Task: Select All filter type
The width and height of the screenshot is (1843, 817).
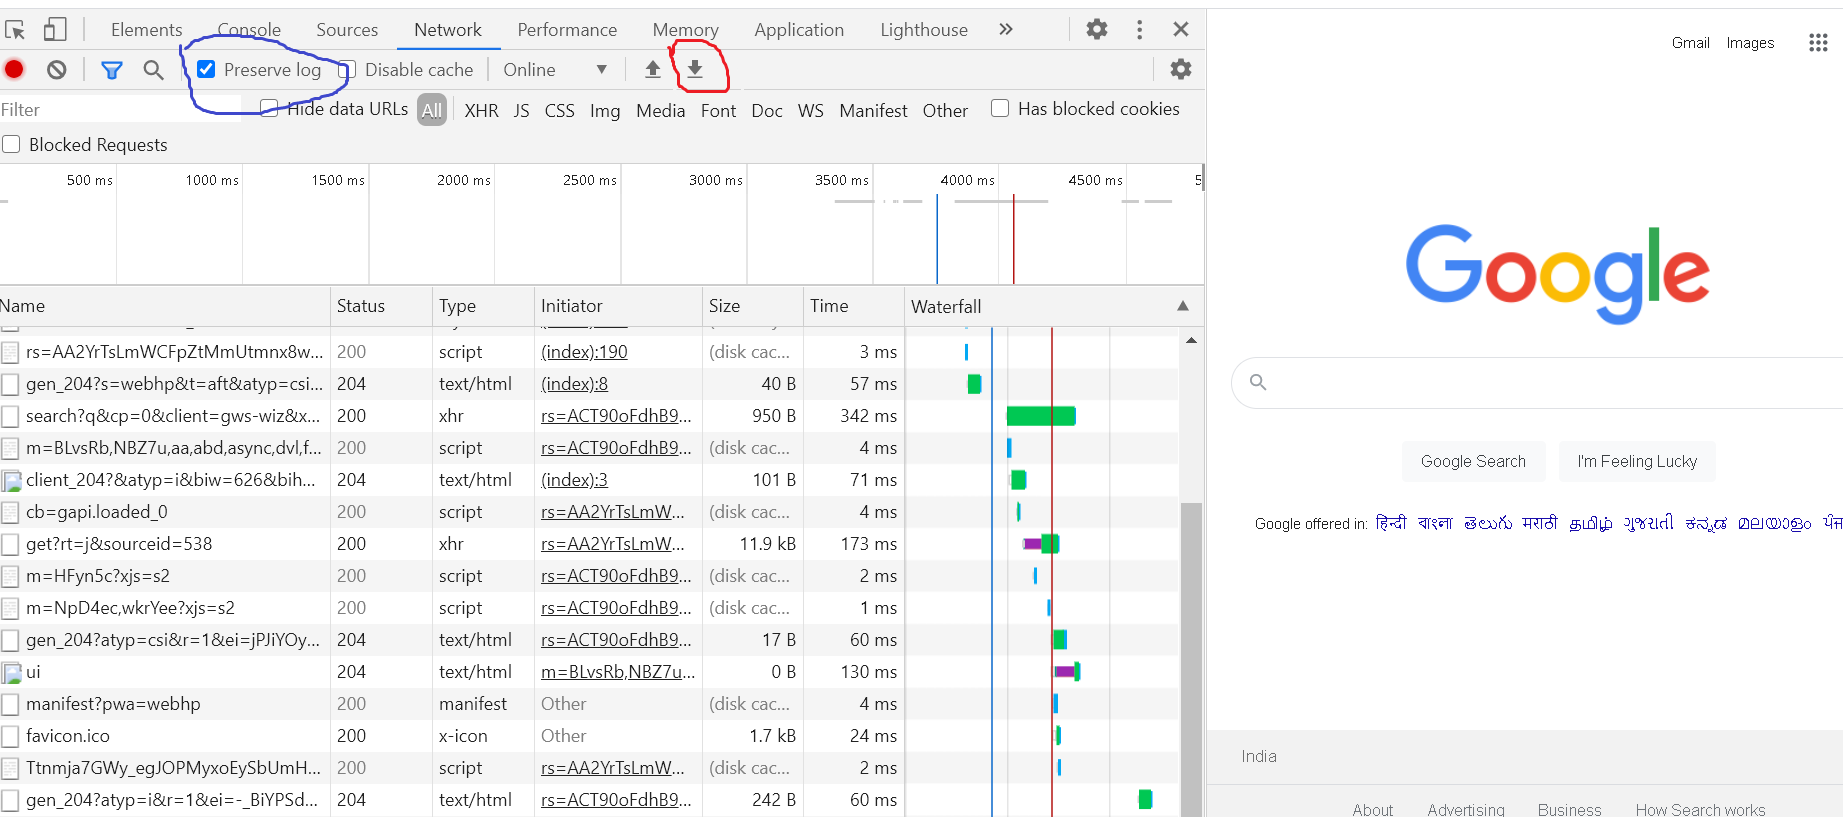Action: pos(432,110)
